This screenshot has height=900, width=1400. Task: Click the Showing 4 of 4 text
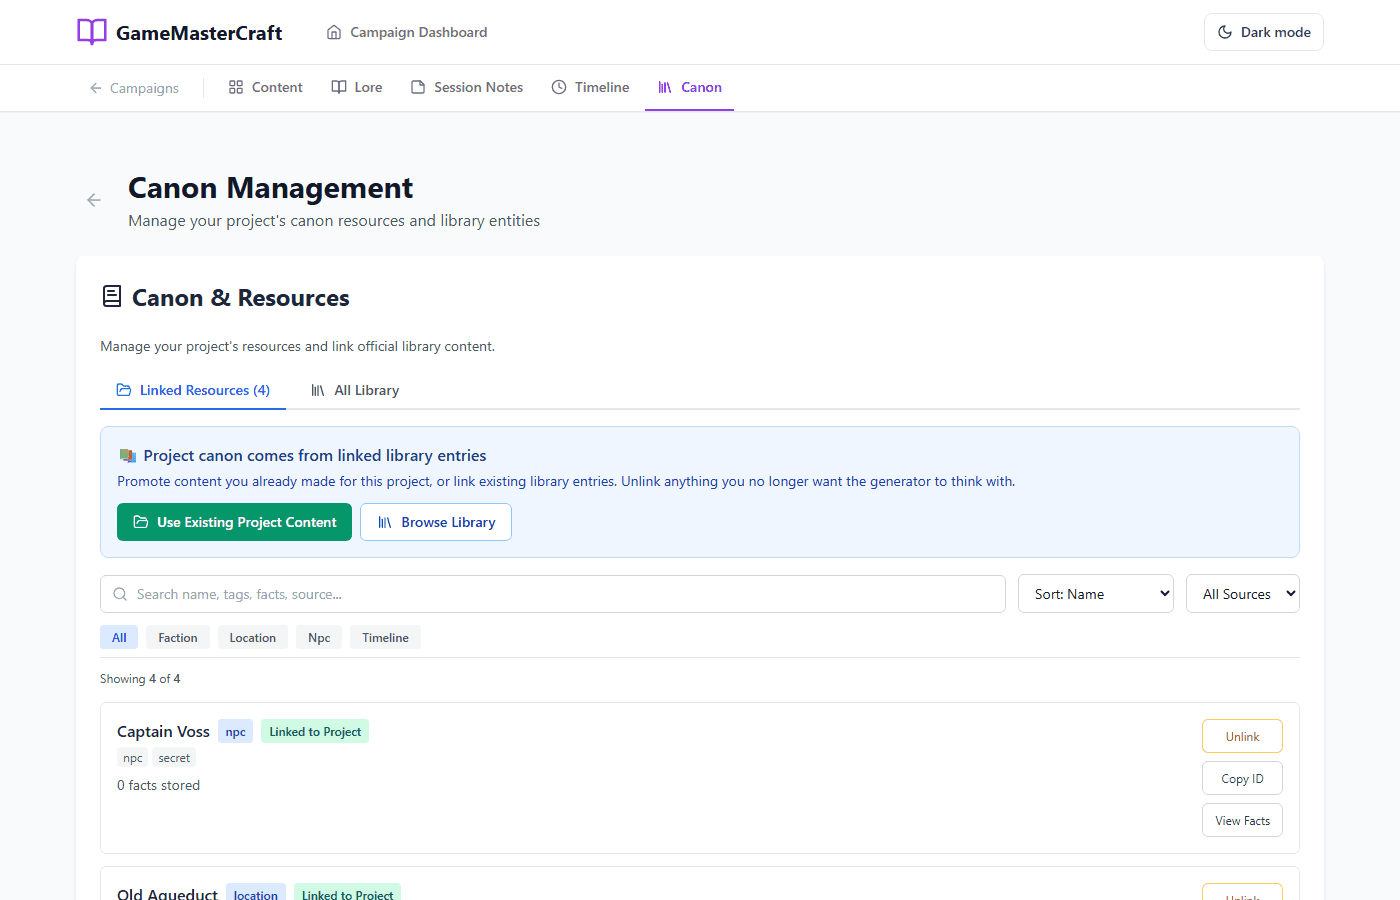[x=140, y=679]
